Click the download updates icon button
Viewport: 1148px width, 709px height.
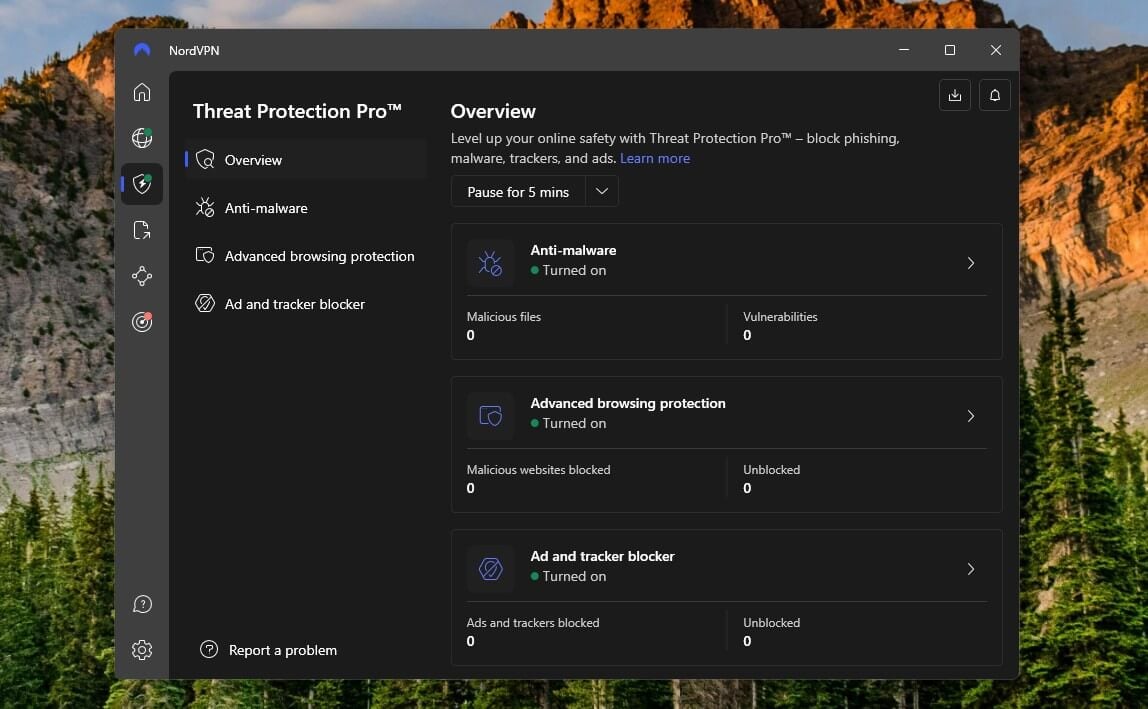955,95
